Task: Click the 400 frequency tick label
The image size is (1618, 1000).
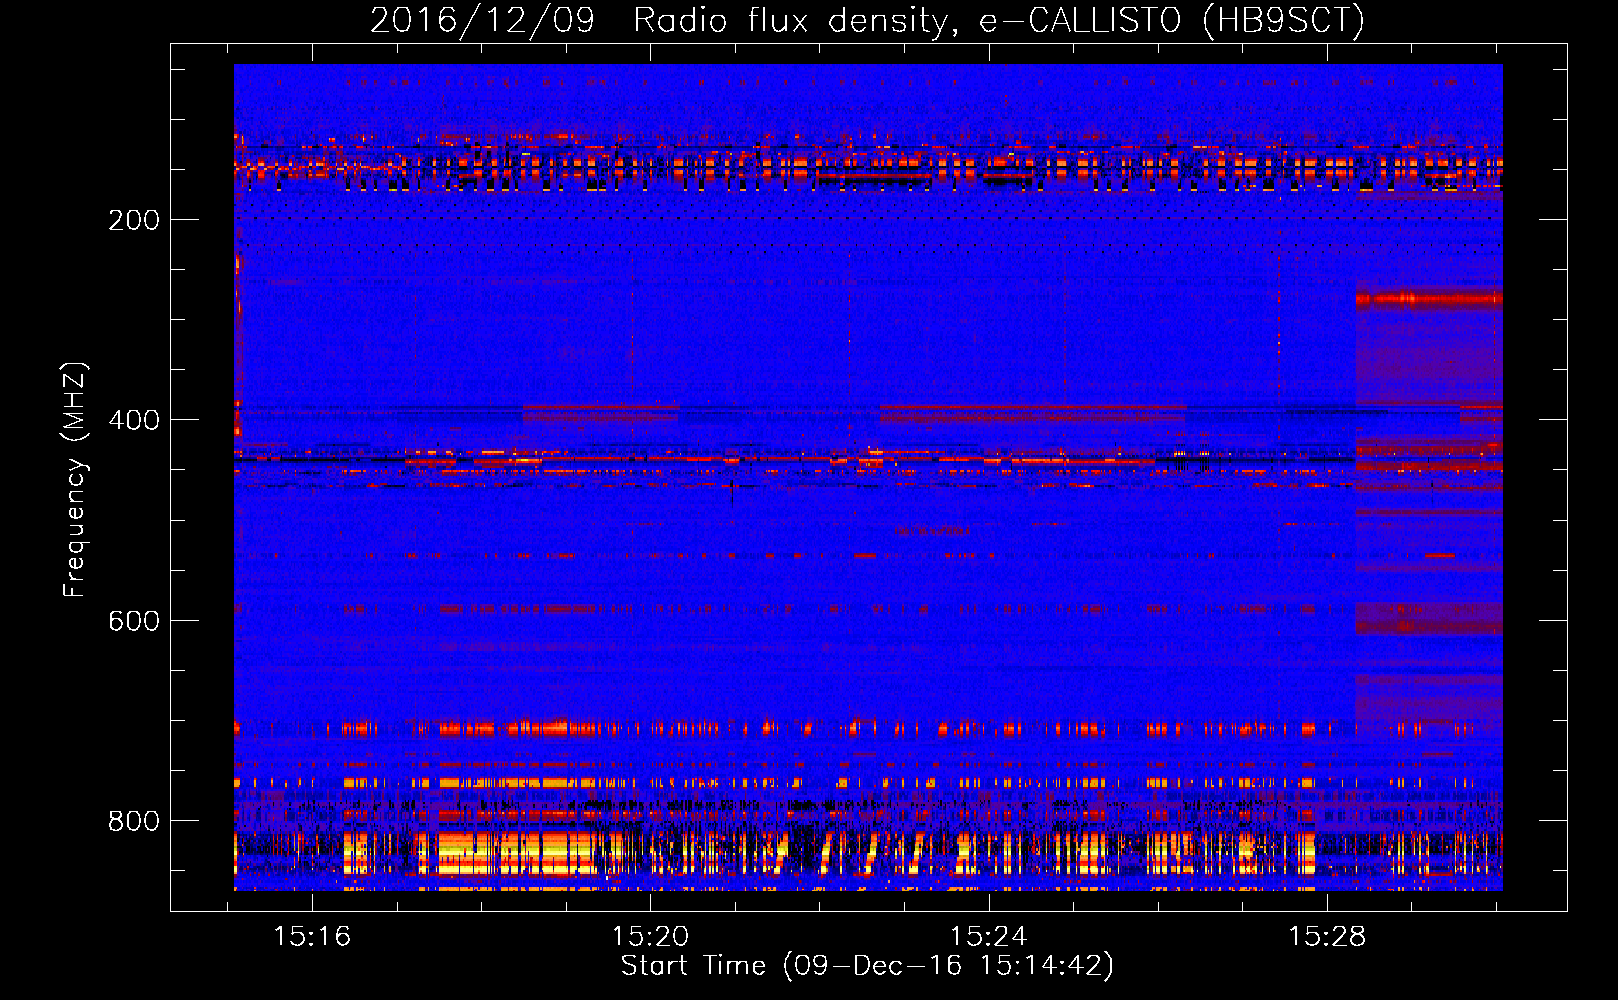Action: (134, 420)
